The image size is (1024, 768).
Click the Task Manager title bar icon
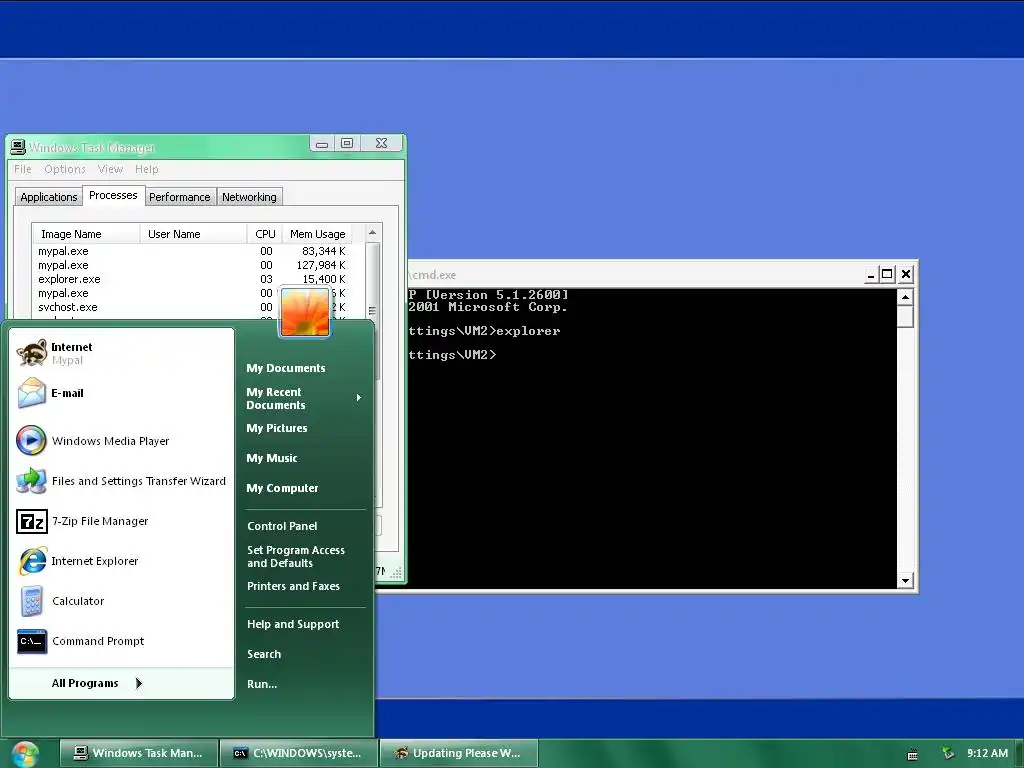click(x=18, y=147)
